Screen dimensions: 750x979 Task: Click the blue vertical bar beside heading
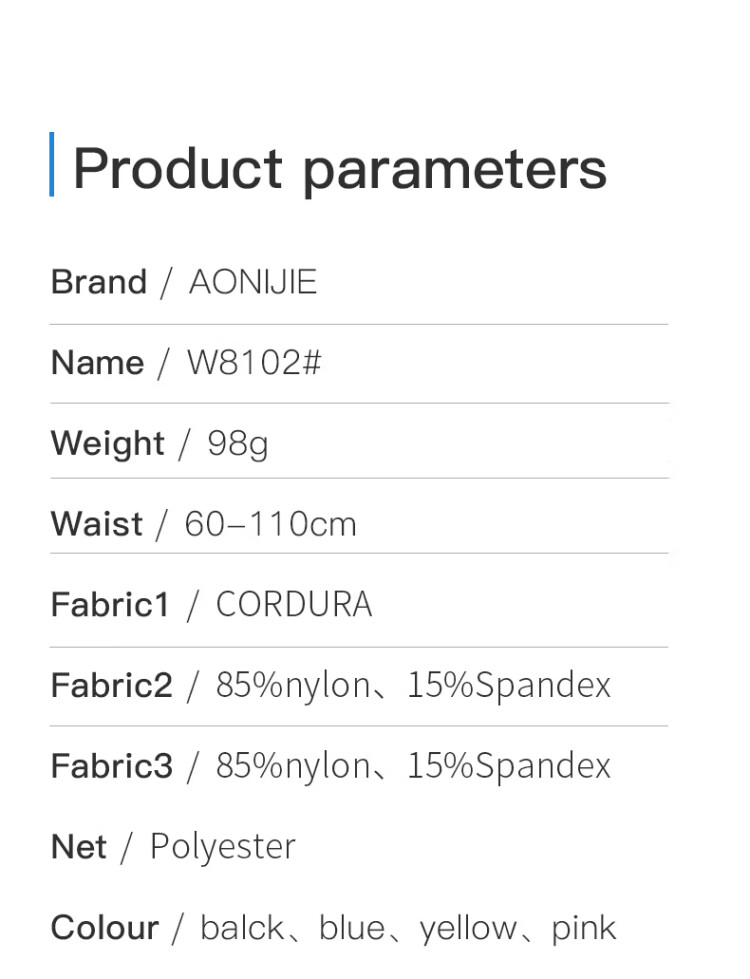[52, 164]
